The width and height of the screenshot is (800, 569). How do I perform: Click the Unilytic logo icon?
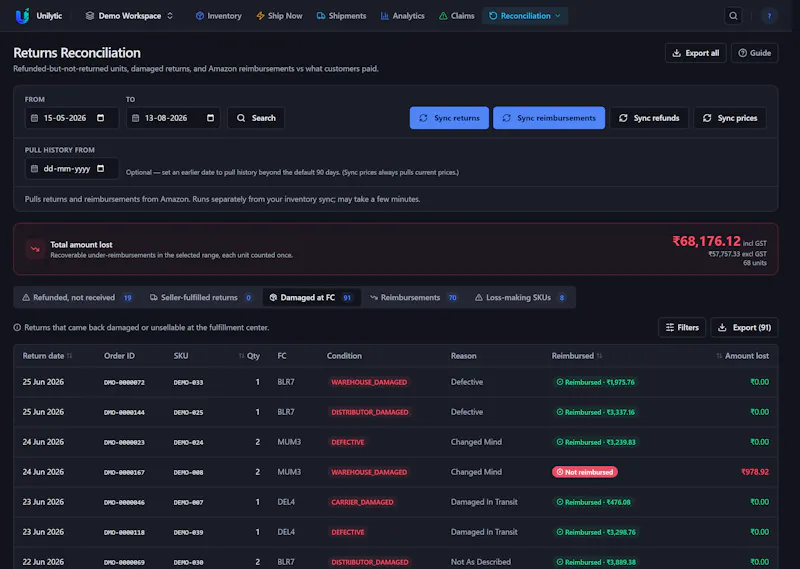point(22,16)
